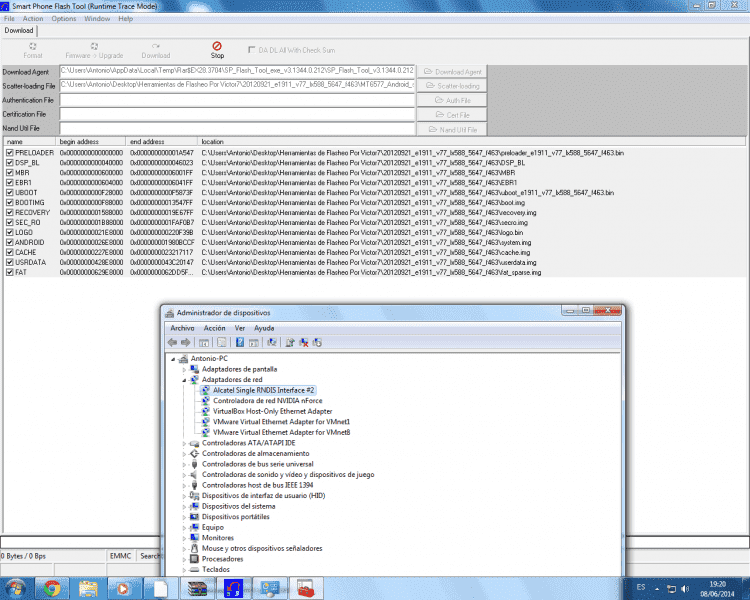Uncheck the UBOOT partition checkbox
Screen dimensions: 750x600
(10, 193)
